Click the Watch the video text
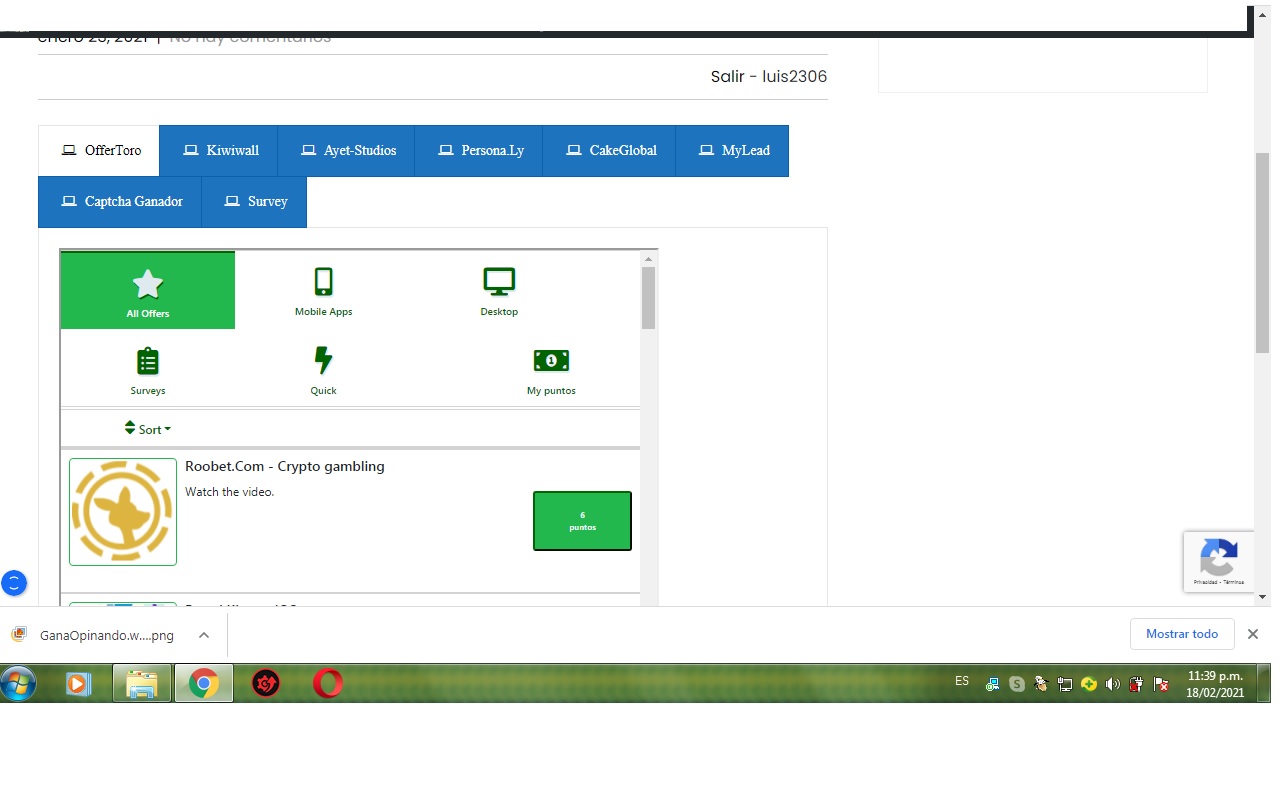This screenshot has height=800, width=1280. 229,492
